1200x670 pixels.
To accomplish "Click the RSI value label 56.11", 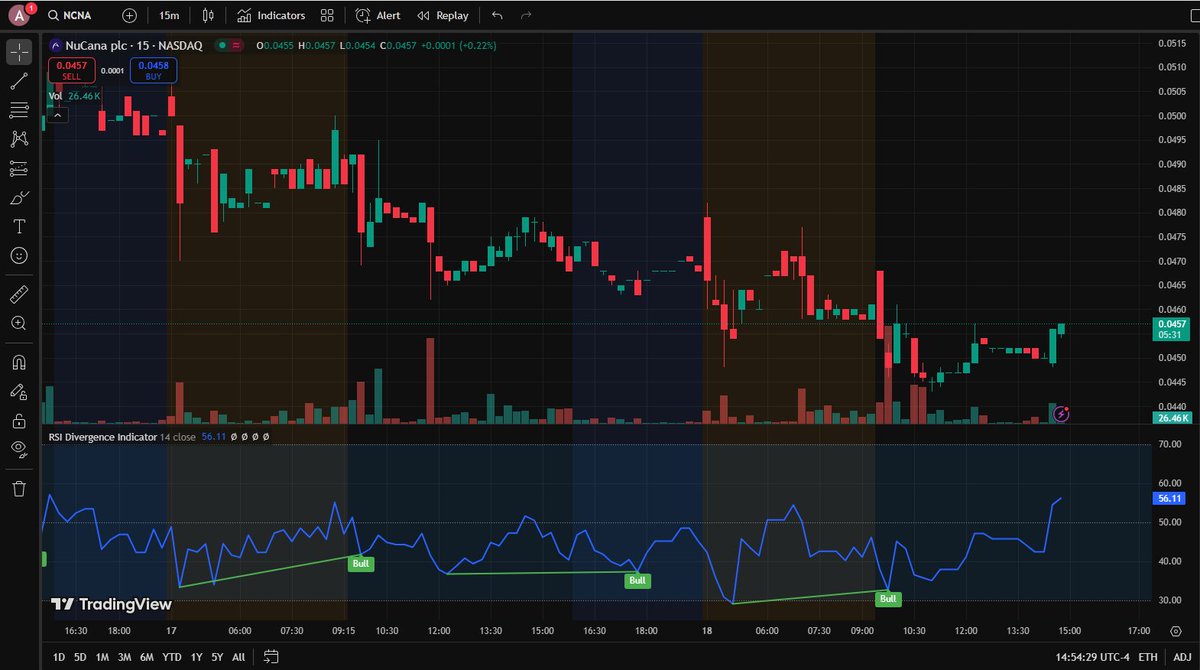I will 1171,497.
